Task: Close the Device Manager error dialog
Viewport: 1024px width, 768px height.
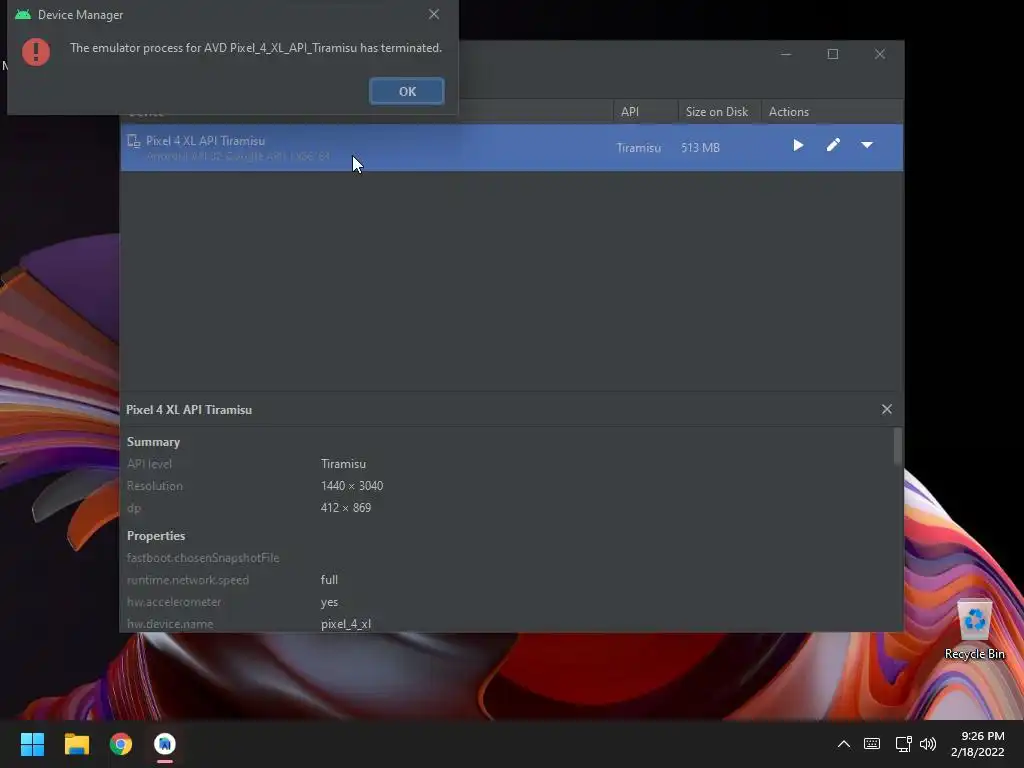Action: click(x=434, y=14)
